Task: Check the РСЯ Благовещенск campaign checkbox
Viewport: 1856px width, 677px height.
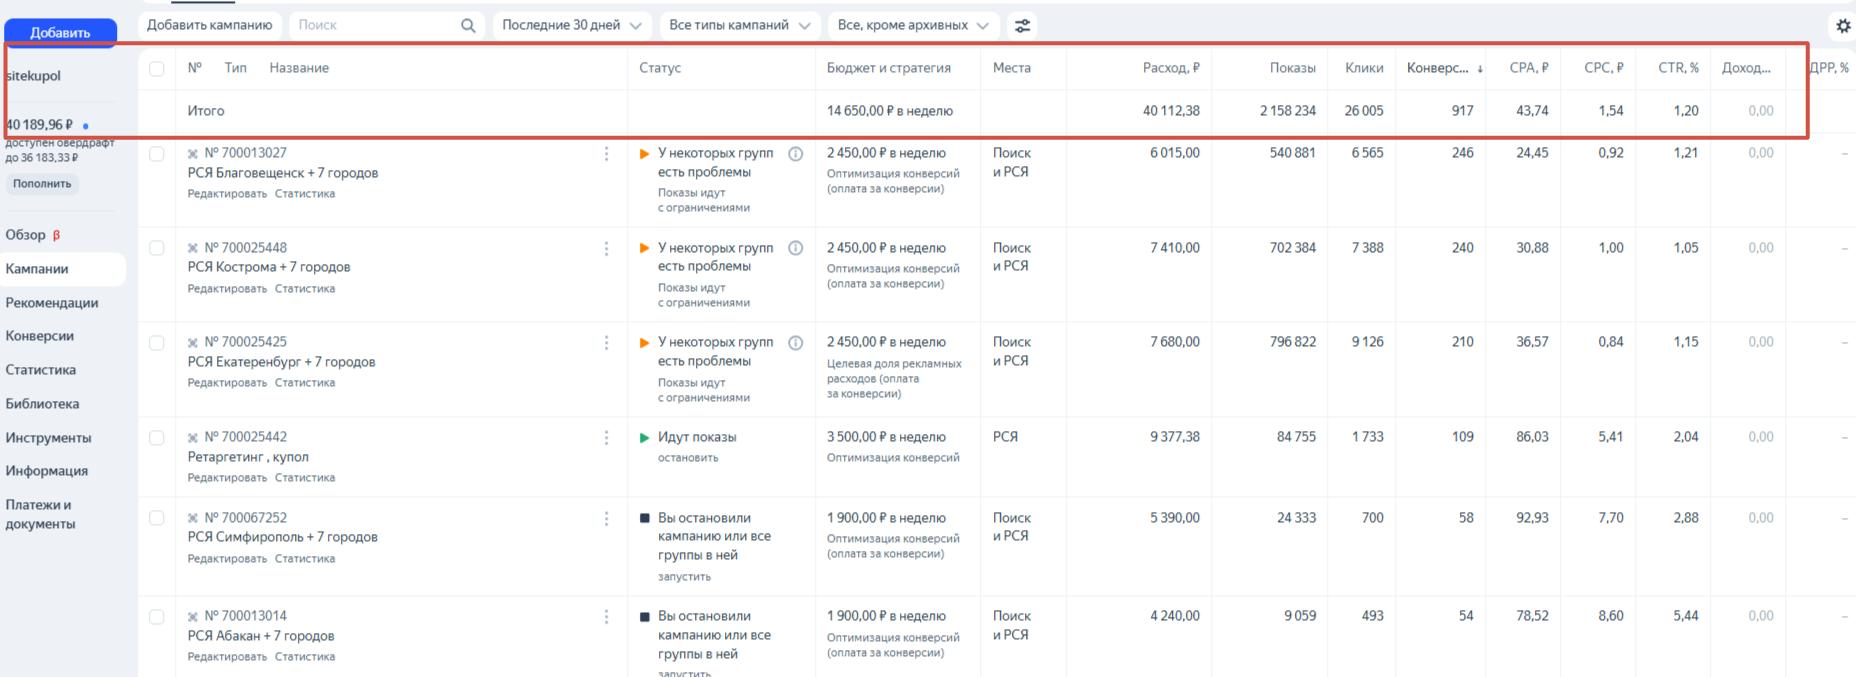Action: click(x=157, y=154)
